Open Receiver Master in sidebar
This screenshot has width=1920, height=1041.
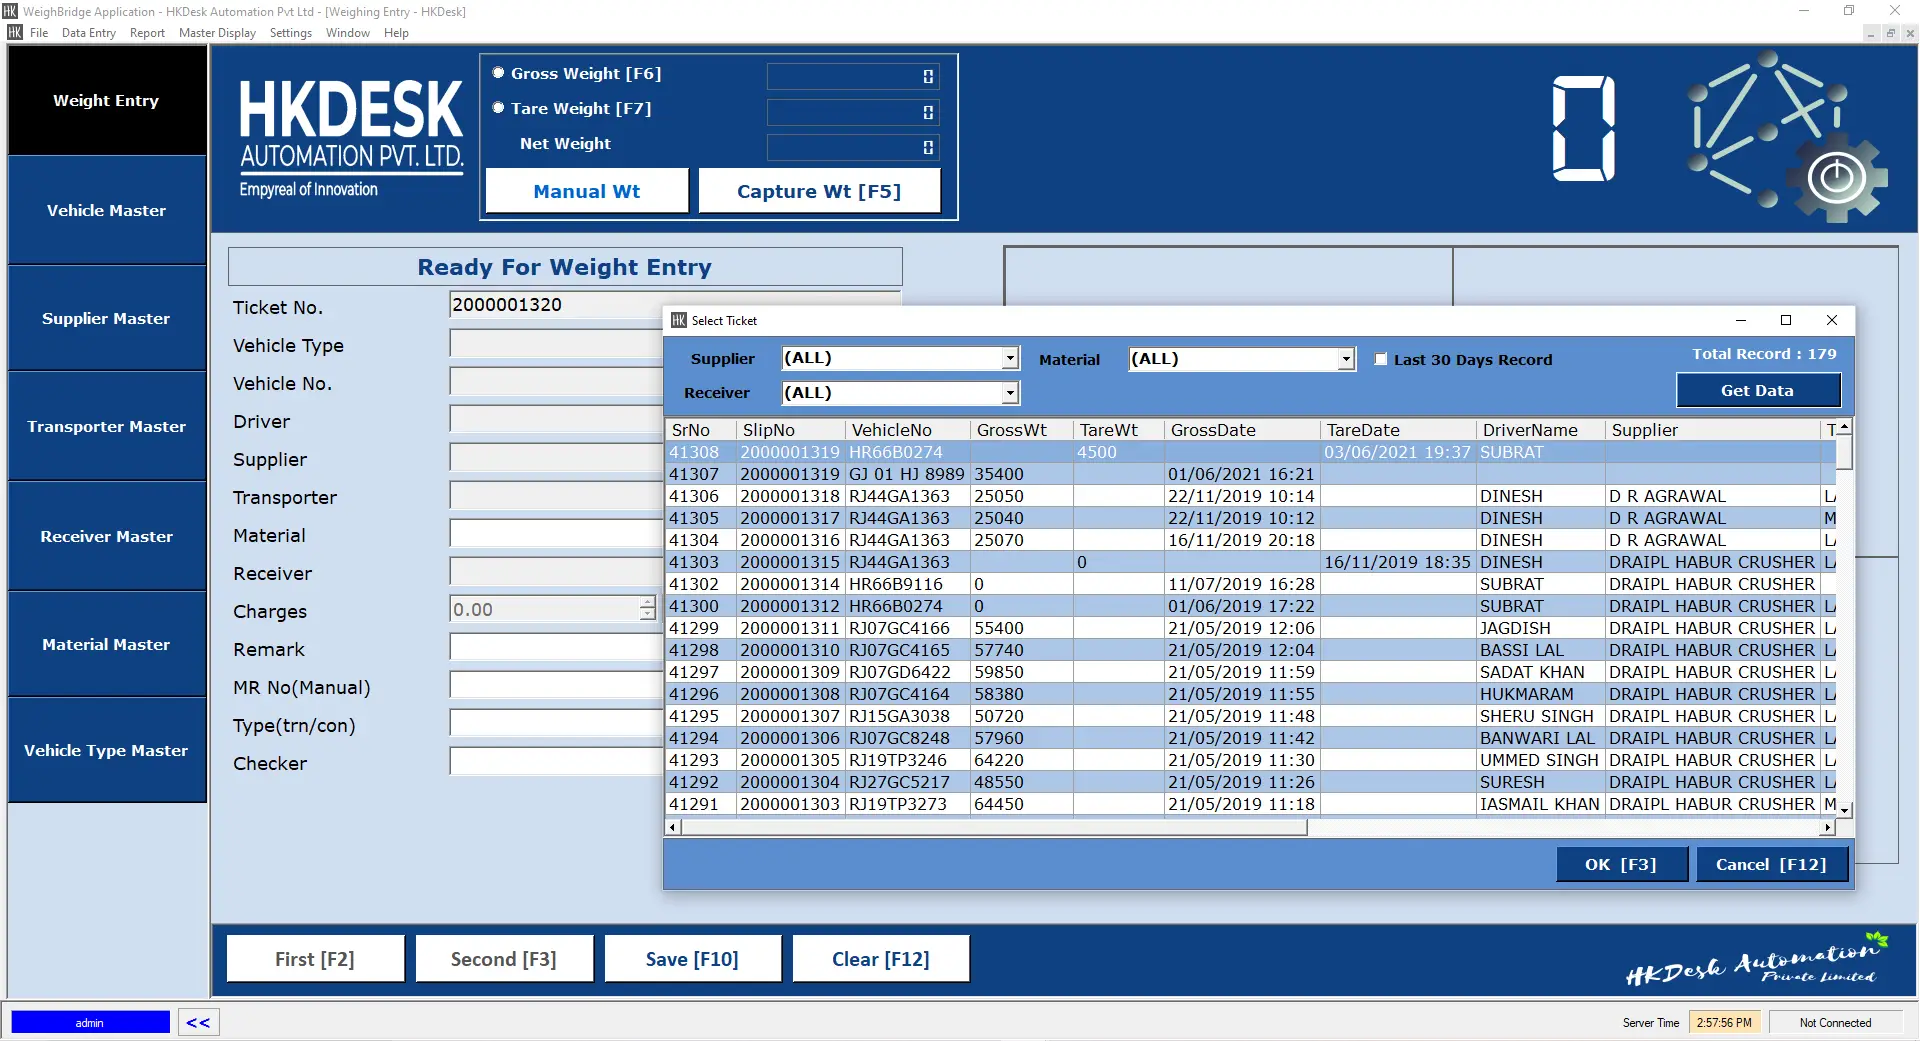[107, 536]
